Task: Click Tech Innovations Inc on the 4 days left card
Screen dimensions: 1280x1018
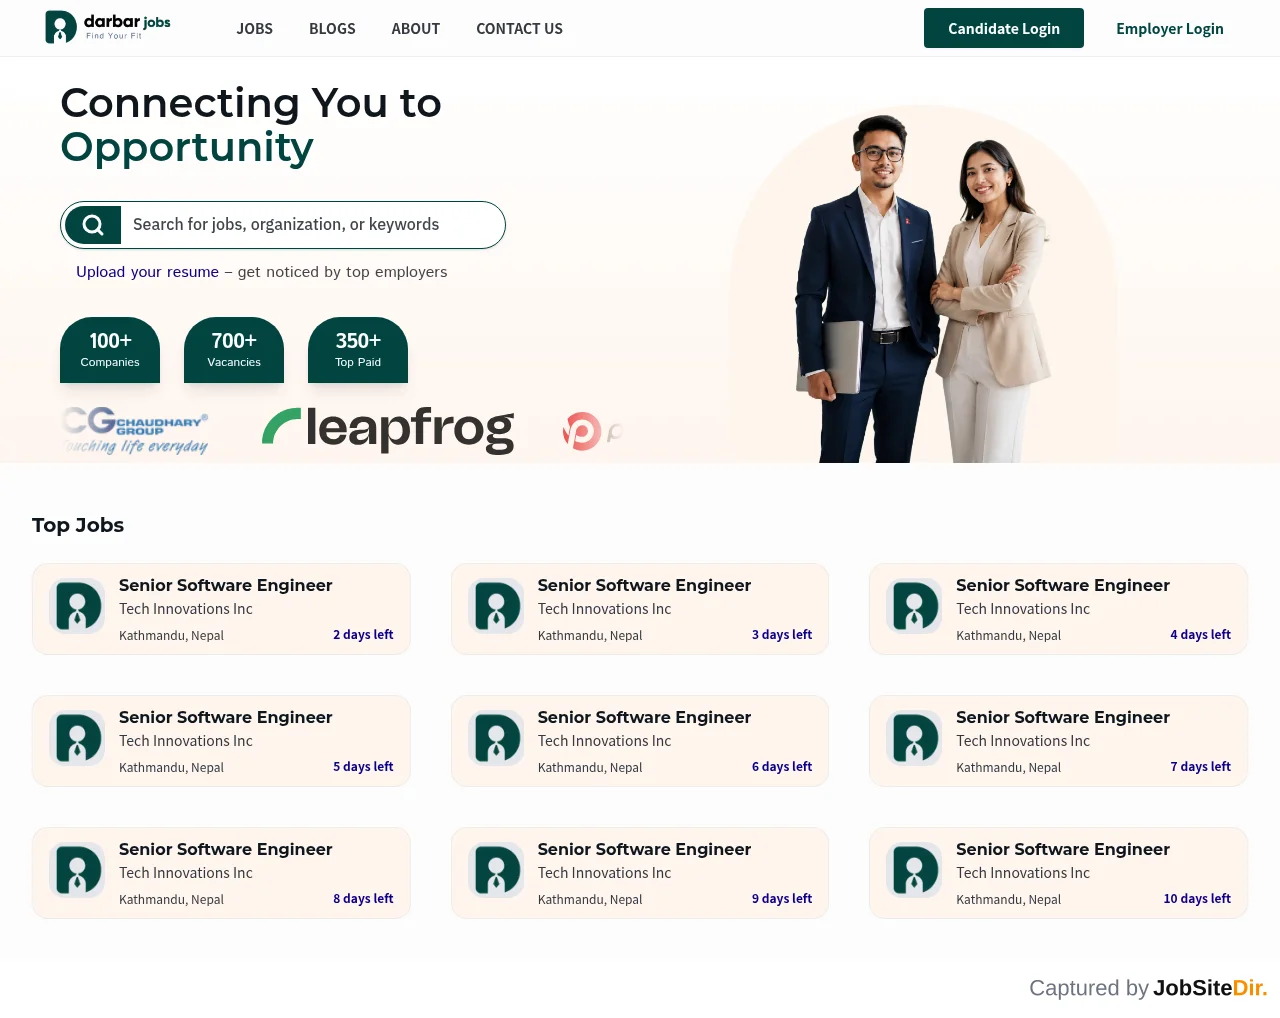Action: tap(1023, 609)
